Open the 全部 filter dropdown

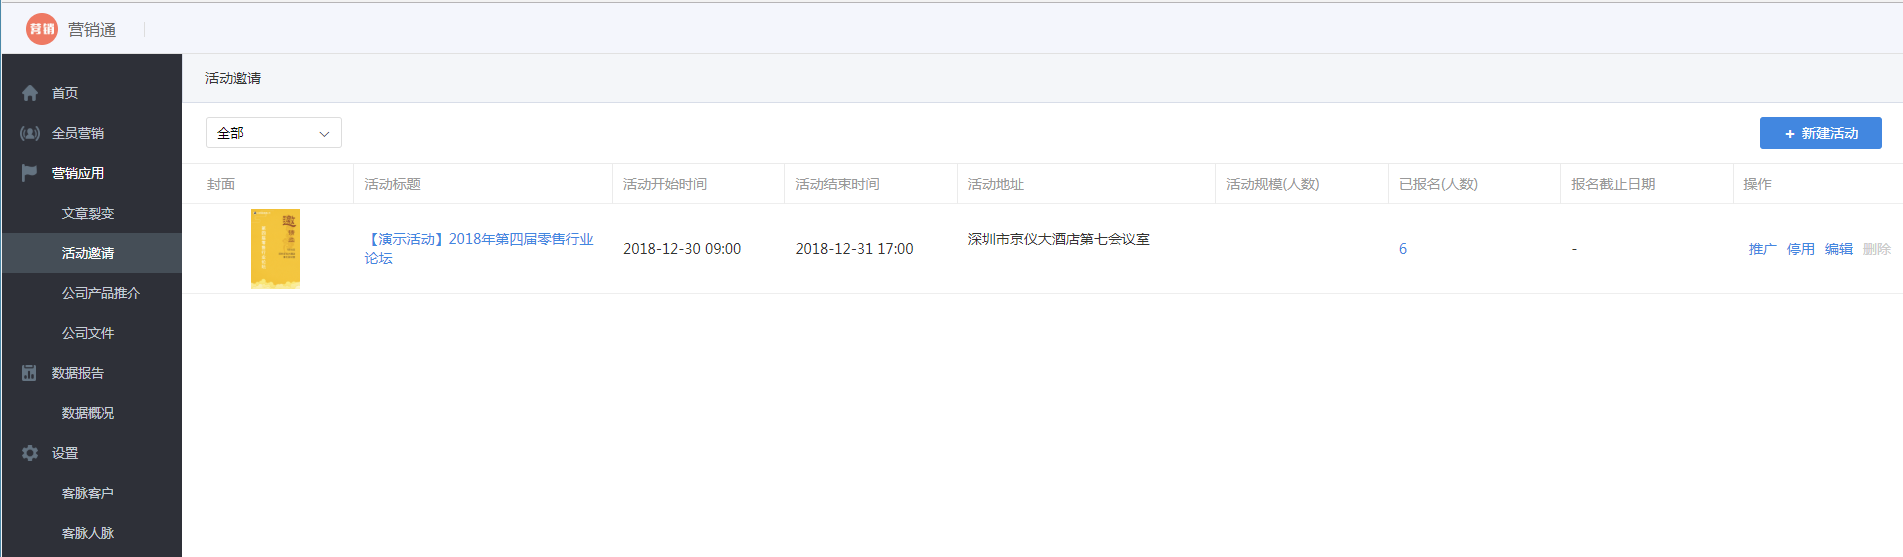(273, 133)
